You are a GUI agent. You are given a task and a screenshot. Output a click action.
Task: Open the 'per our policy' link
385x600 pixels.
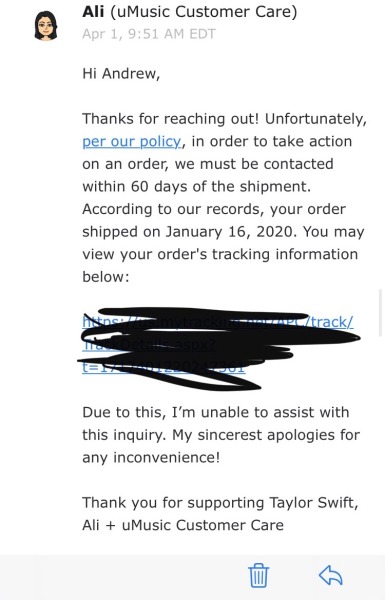(132, 142)
